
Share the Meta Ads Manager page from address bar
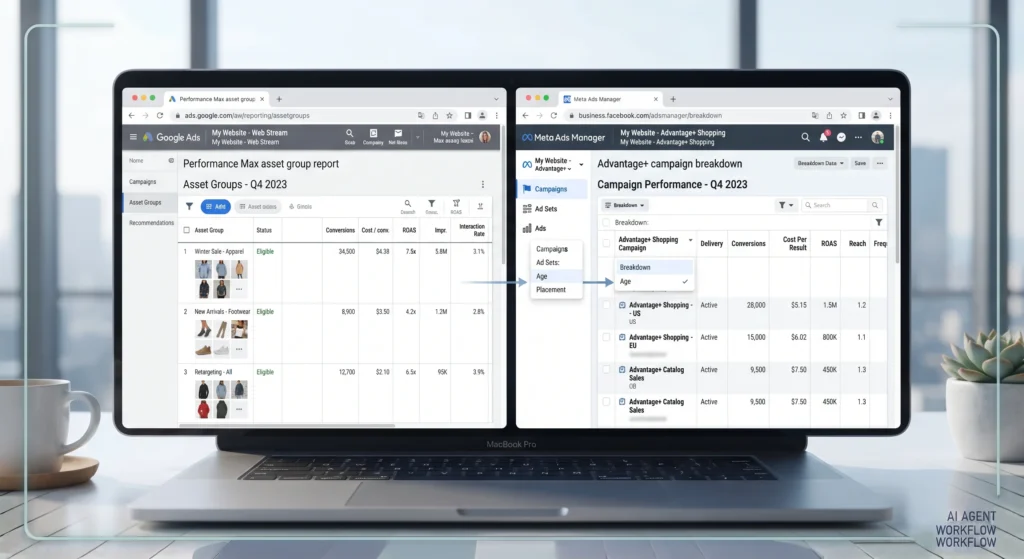click(x=829, y=116)
